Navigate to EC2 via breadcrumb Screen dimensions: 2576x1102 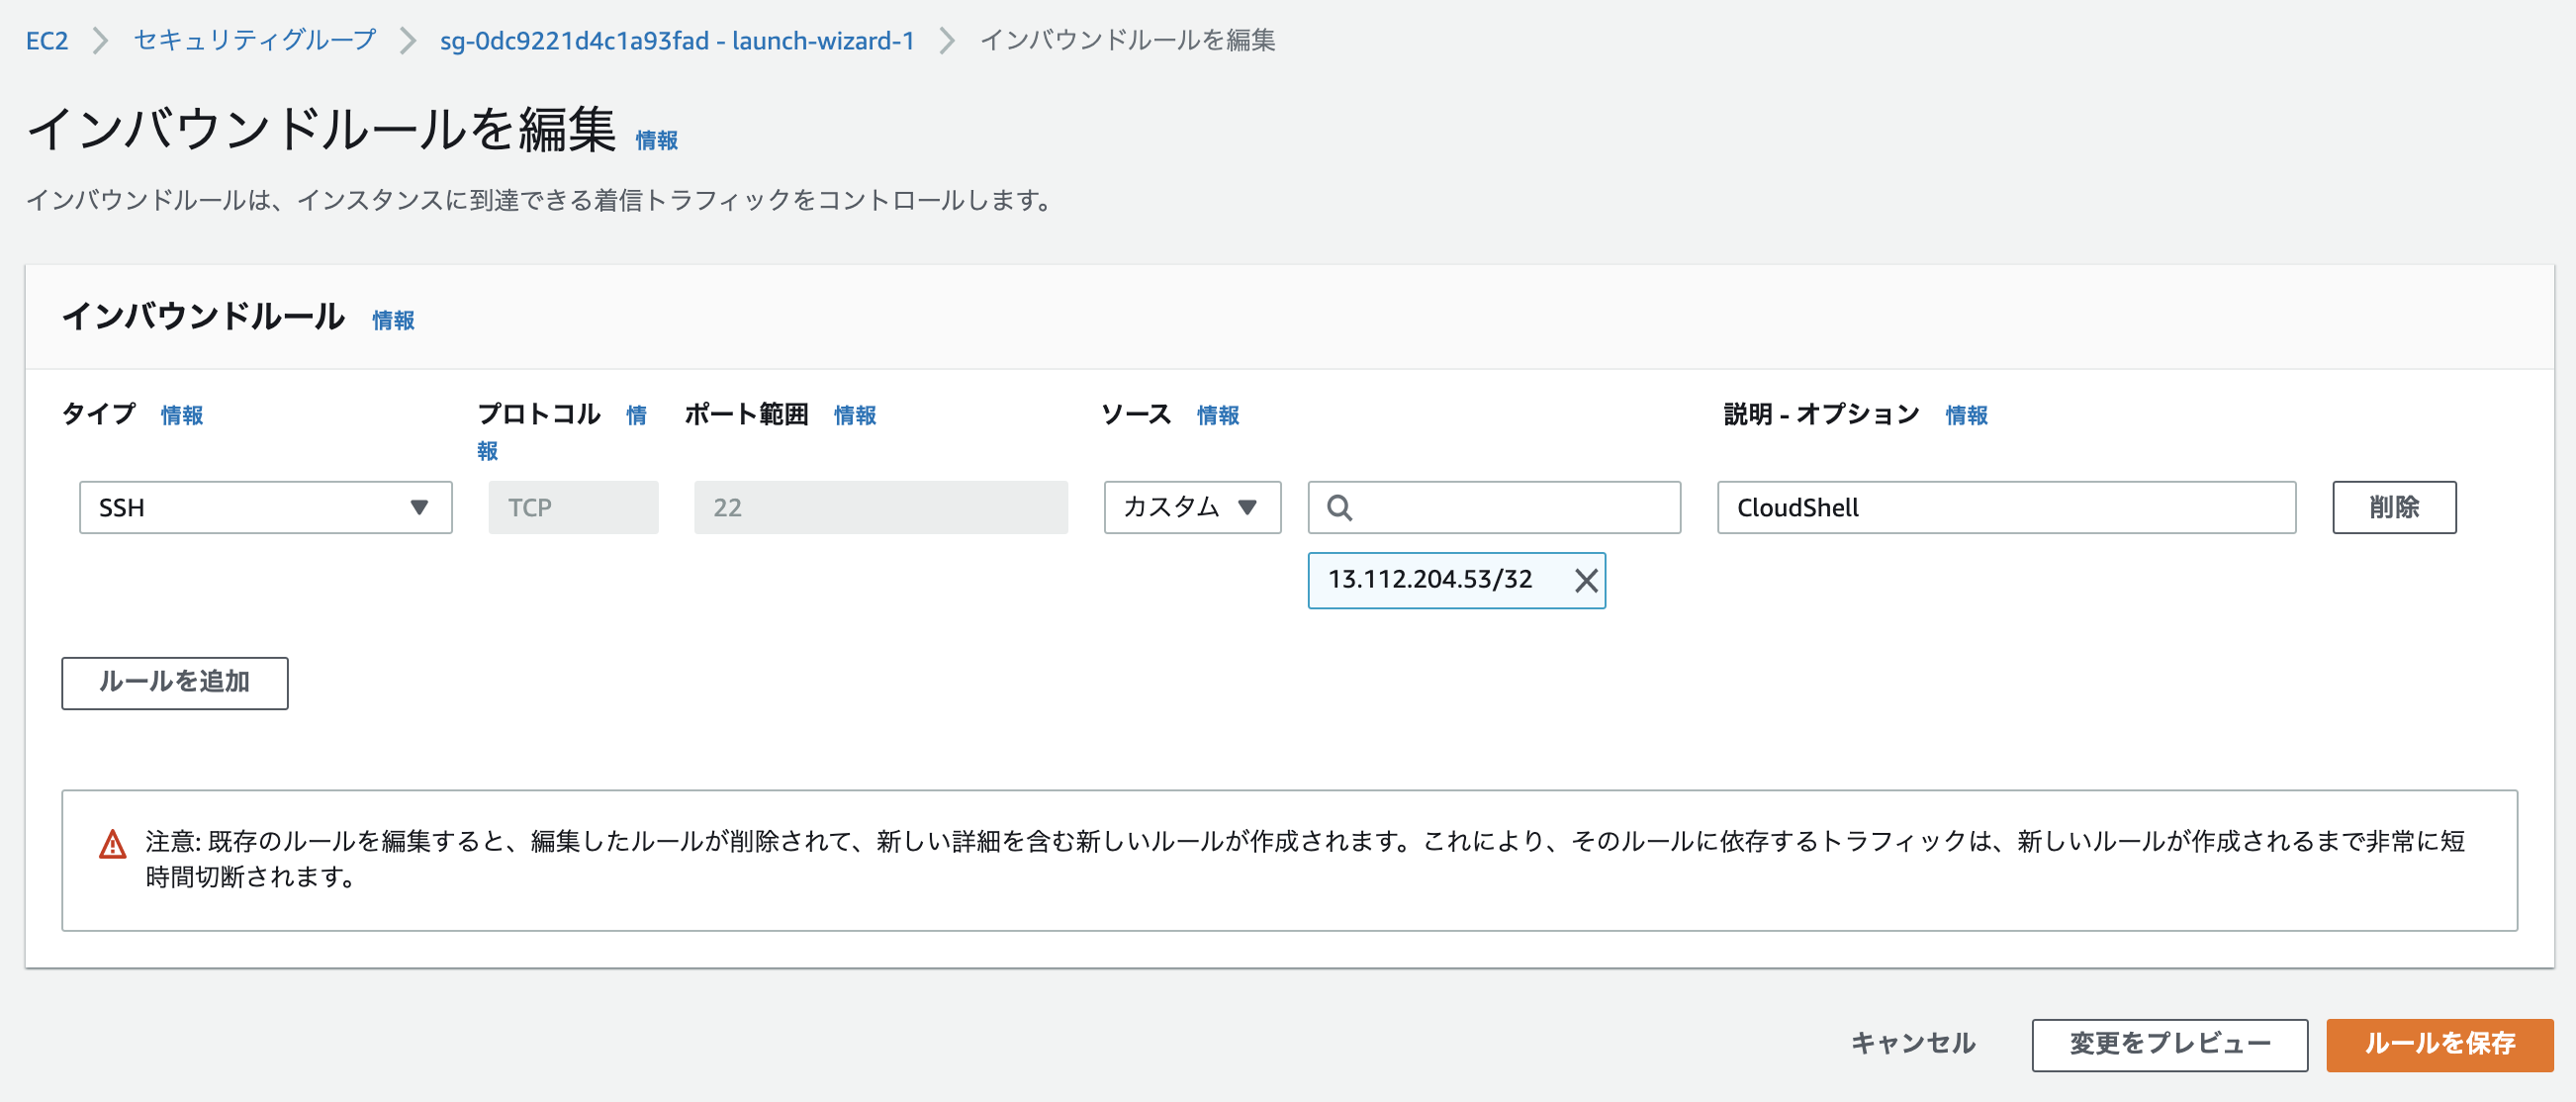47,41
